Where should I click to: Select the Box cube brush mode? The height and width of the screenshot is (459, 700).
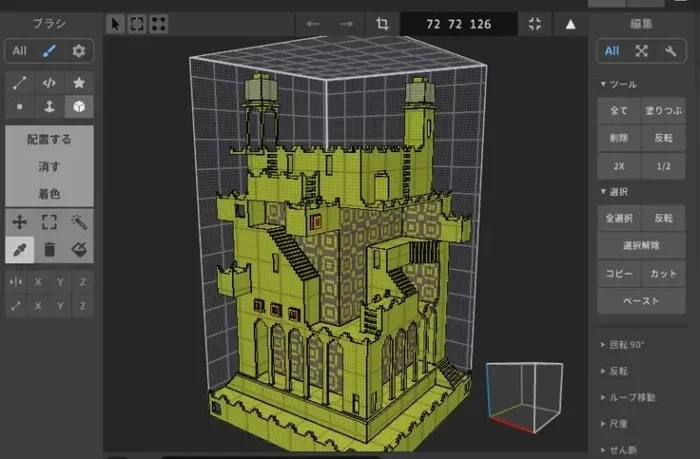[79, 107]
